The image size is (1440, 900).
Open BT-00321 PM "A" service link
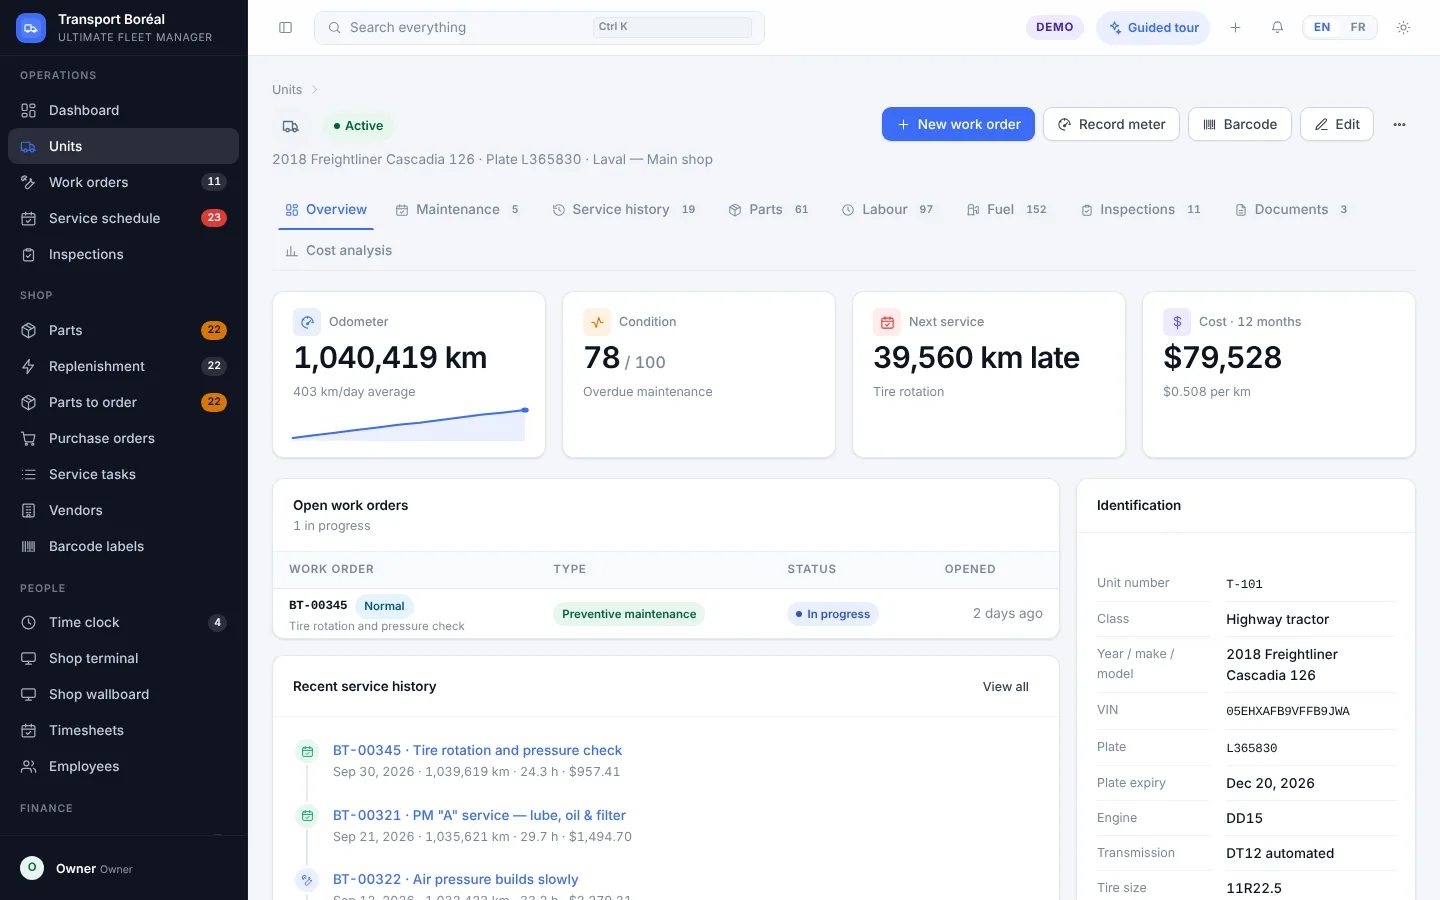click(479, 815)
